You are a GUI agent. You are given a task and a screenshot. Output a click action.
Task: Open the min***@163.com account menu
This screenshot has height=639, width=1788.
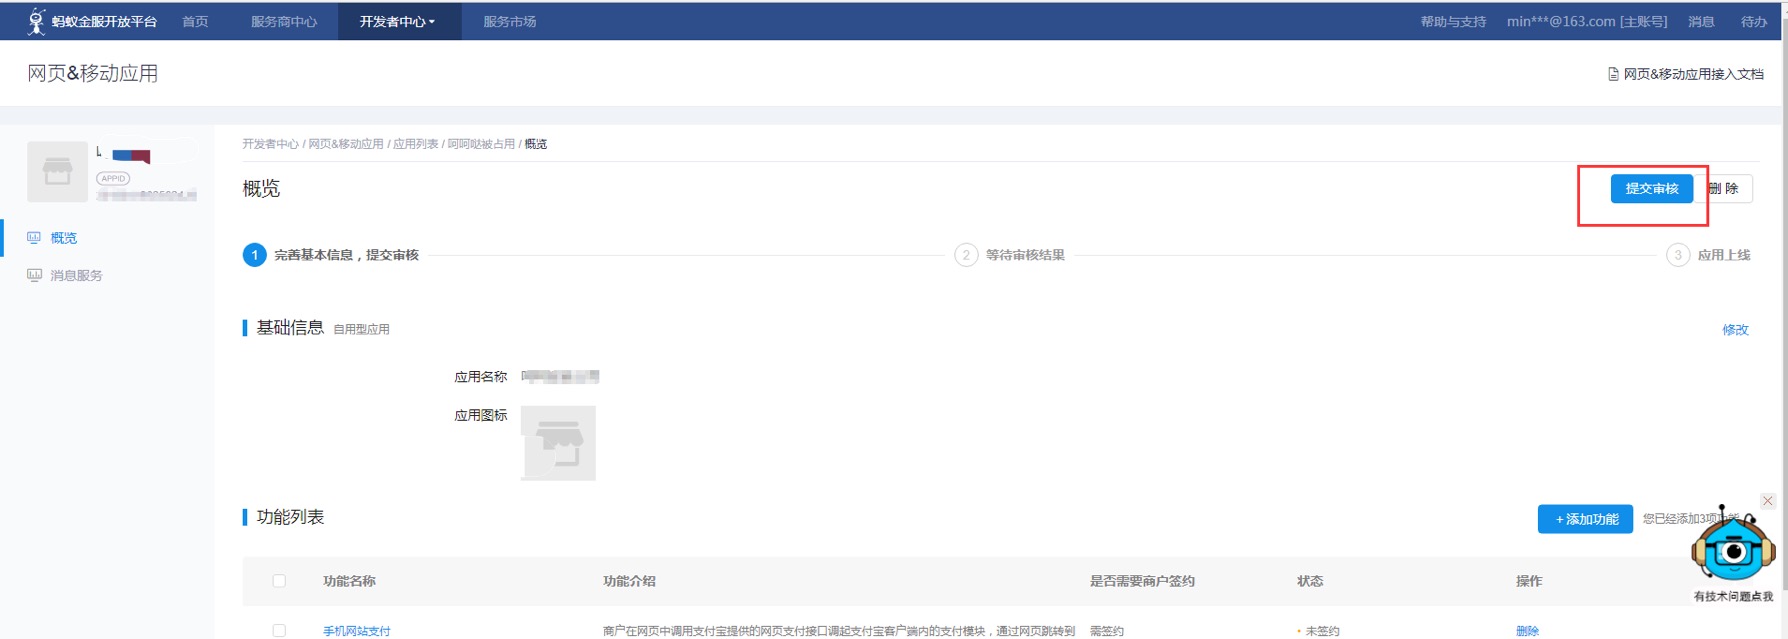pos(1586,21)
